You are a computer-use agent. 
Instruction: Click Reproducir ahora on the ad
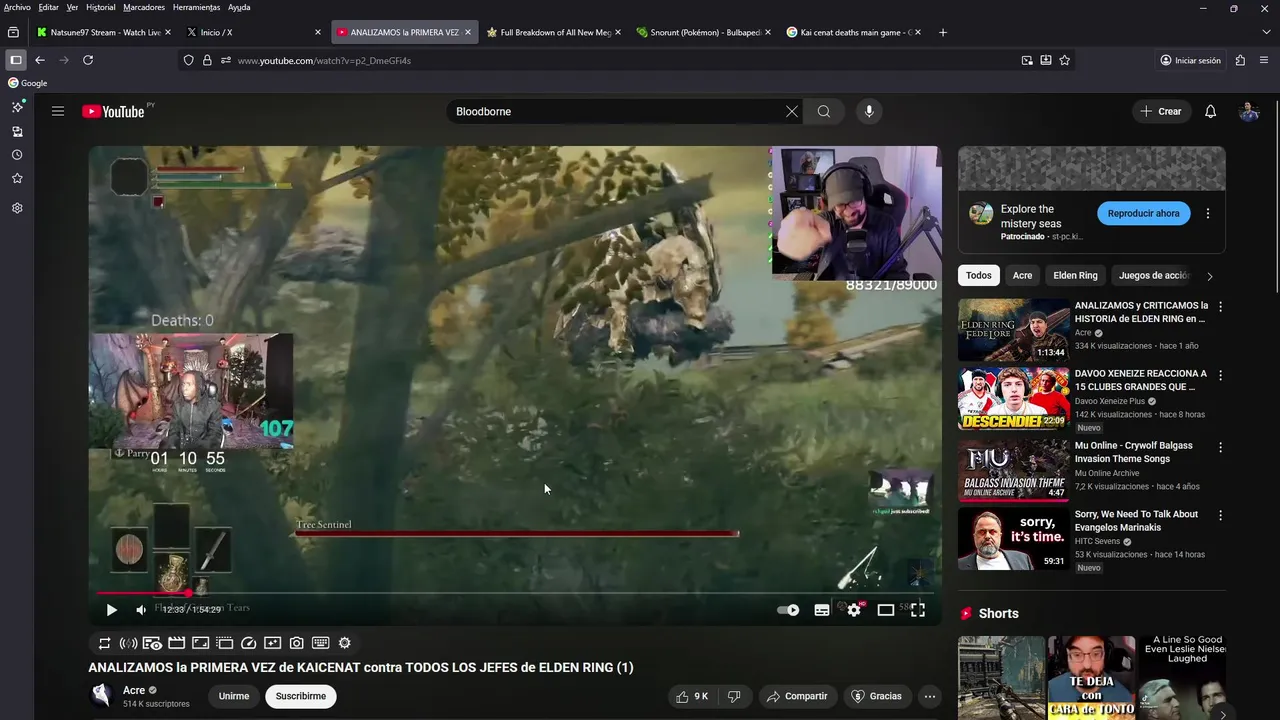click(1143, 213)
